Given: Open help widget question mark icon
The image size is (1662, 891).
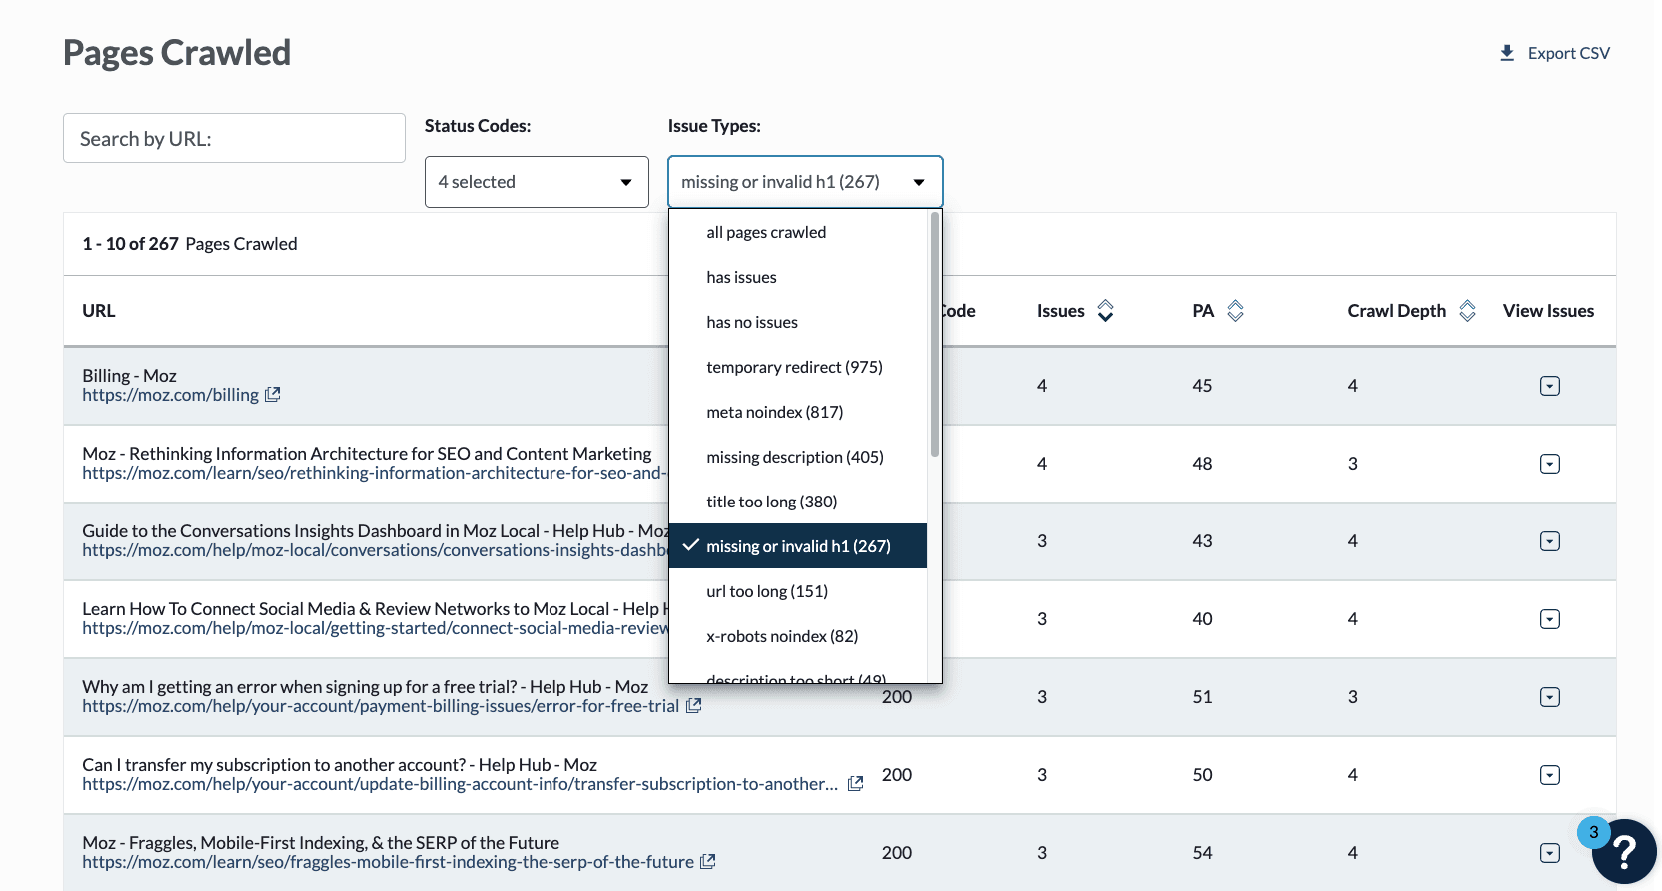Looking at the screenshot, I should pos(1625,852).
